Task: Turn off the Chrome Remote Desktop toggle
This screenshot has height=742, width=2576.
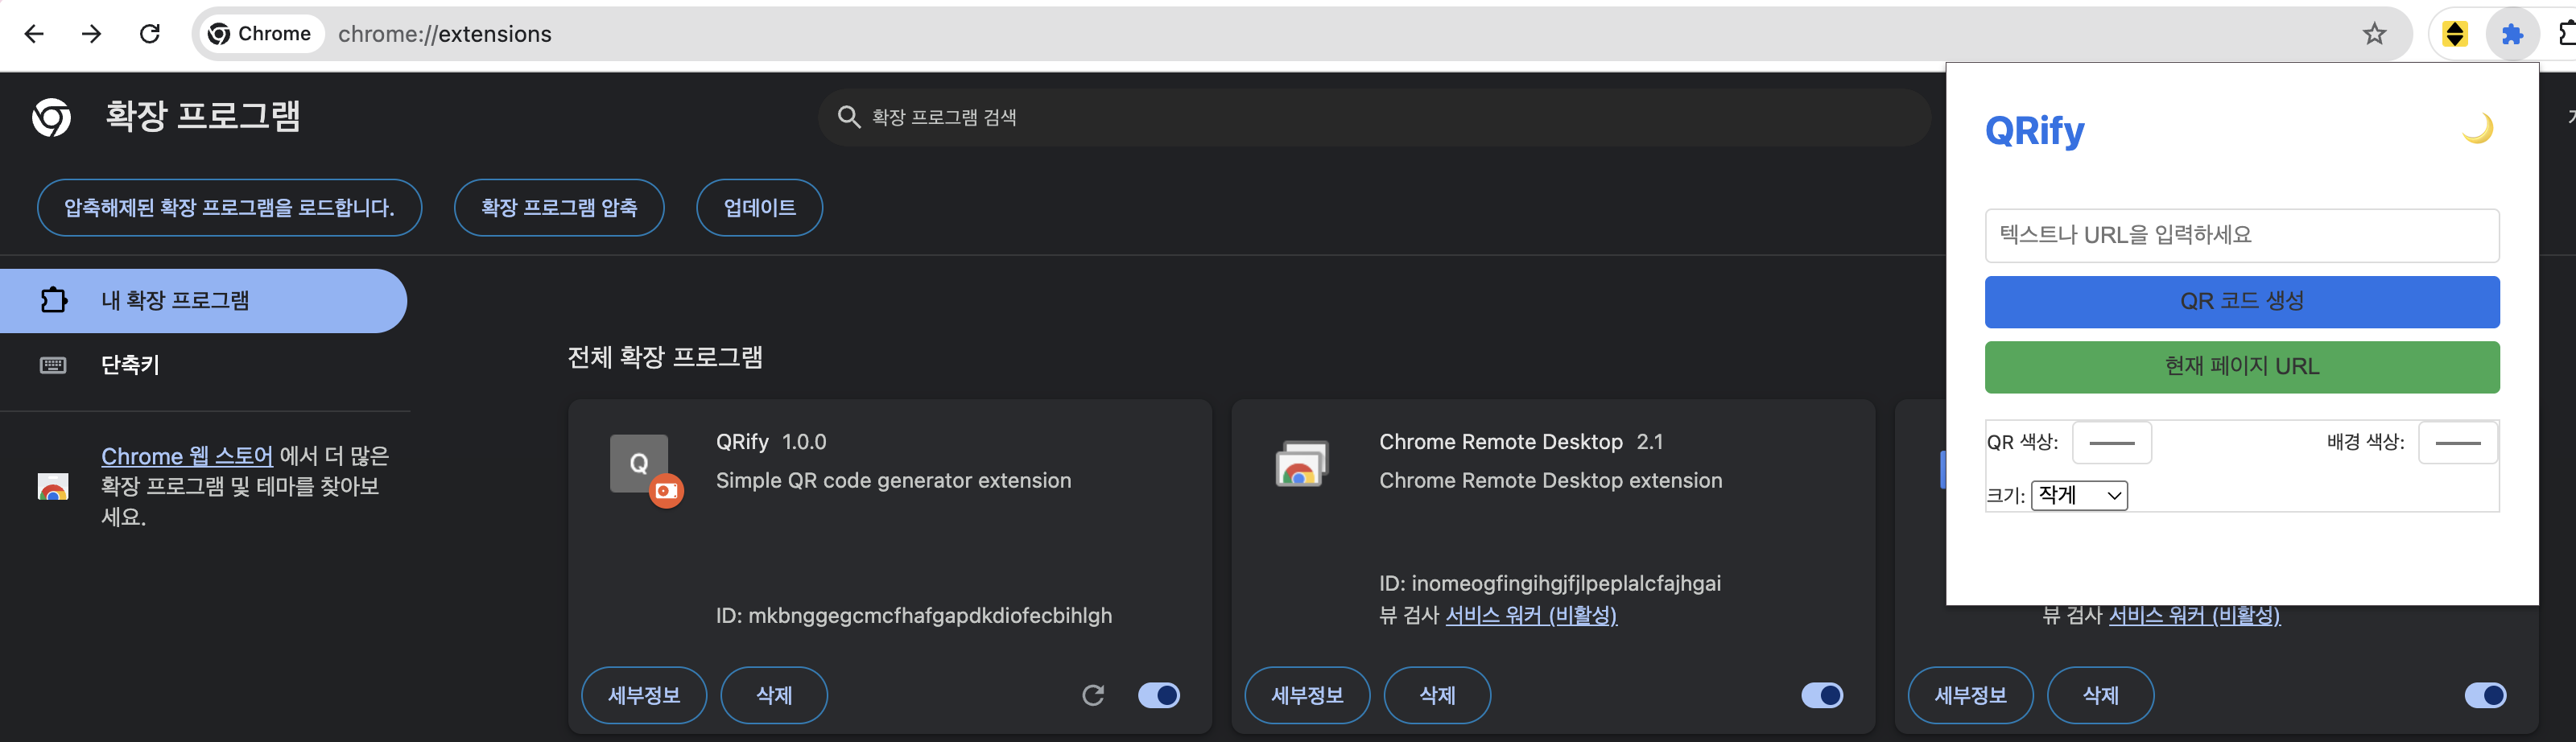Action: coord(1822,695)
